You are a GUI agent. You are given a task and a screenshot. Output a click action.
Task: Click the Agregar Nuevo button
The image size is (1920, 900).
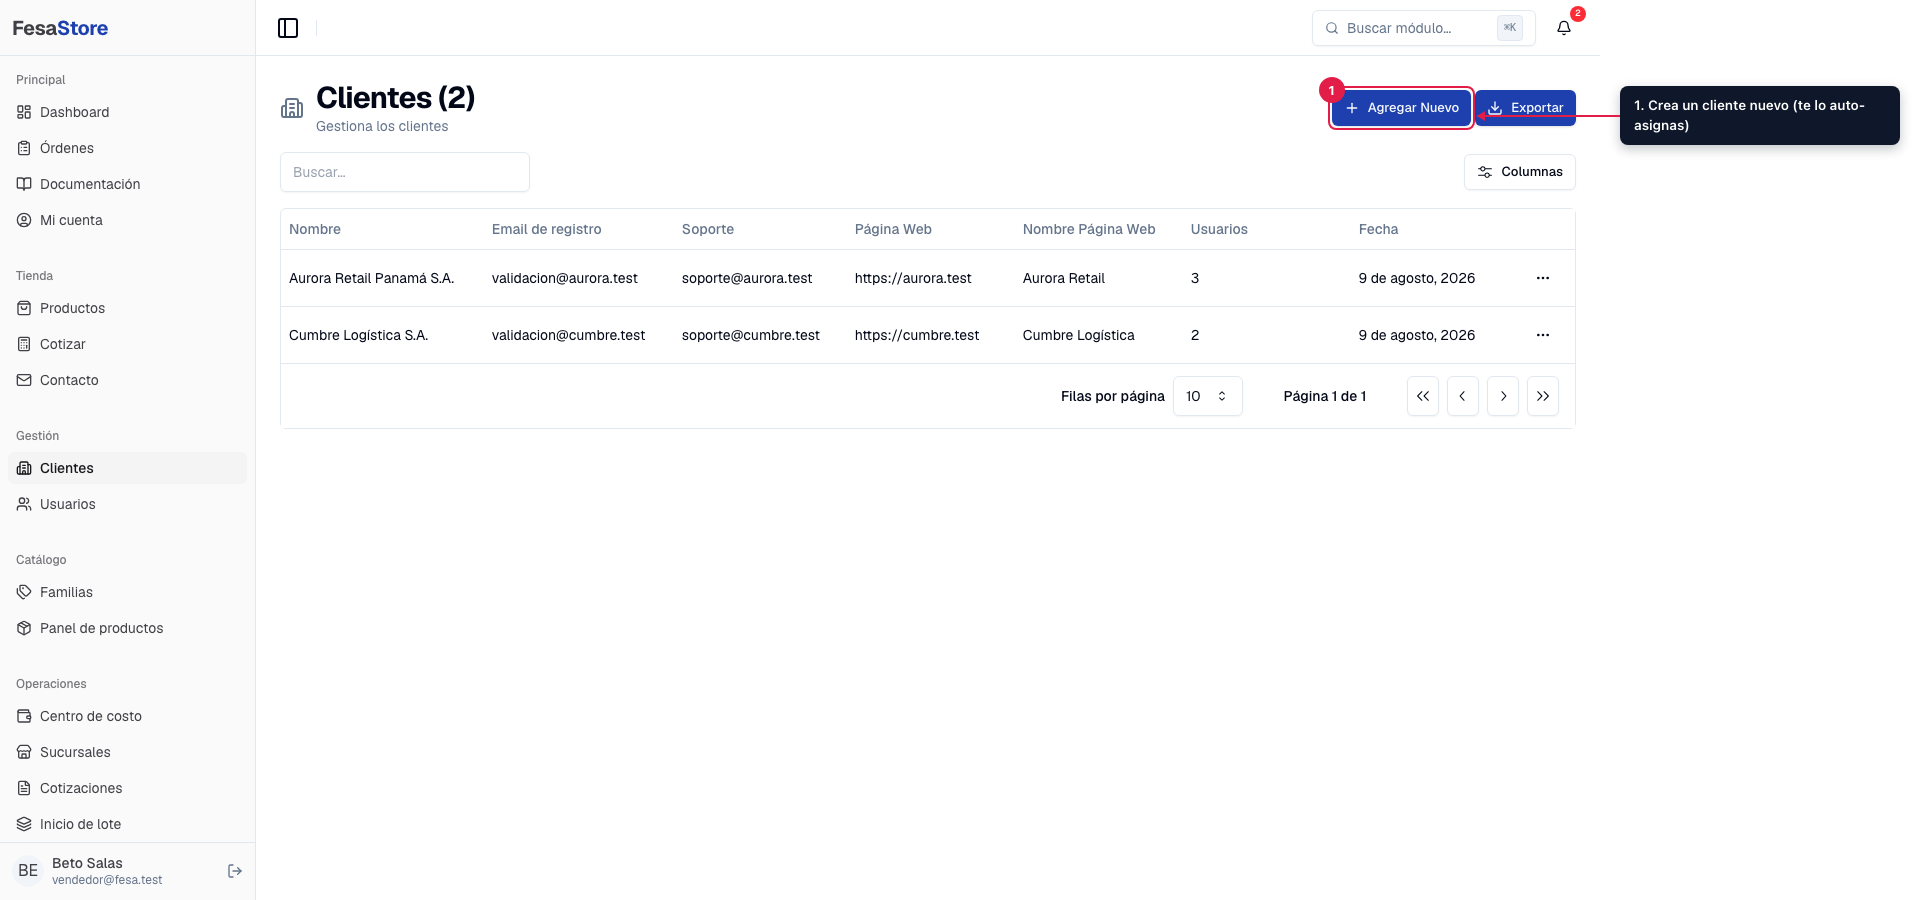pos(1401,108)
